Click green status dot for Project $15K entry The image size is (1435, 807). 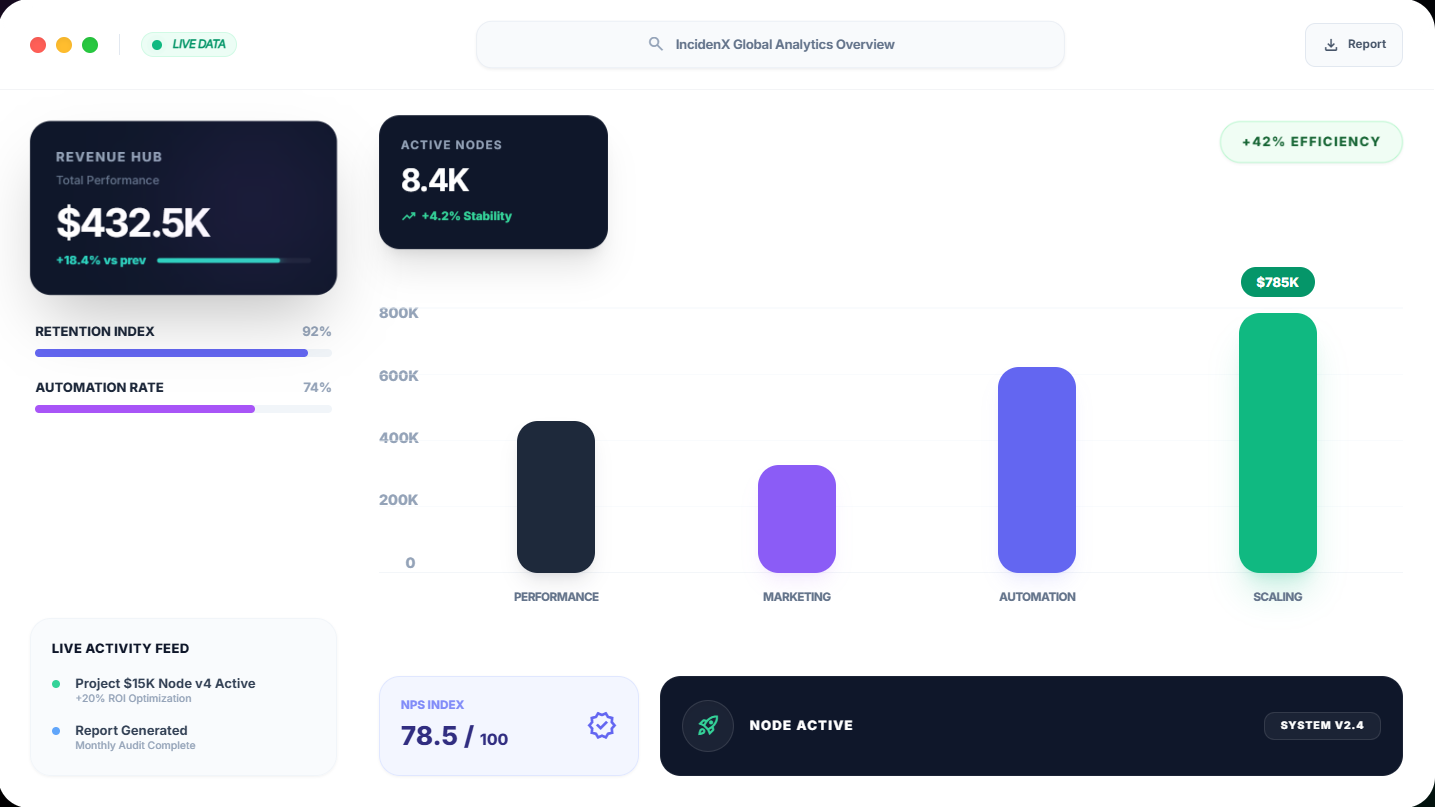point(56,684)
